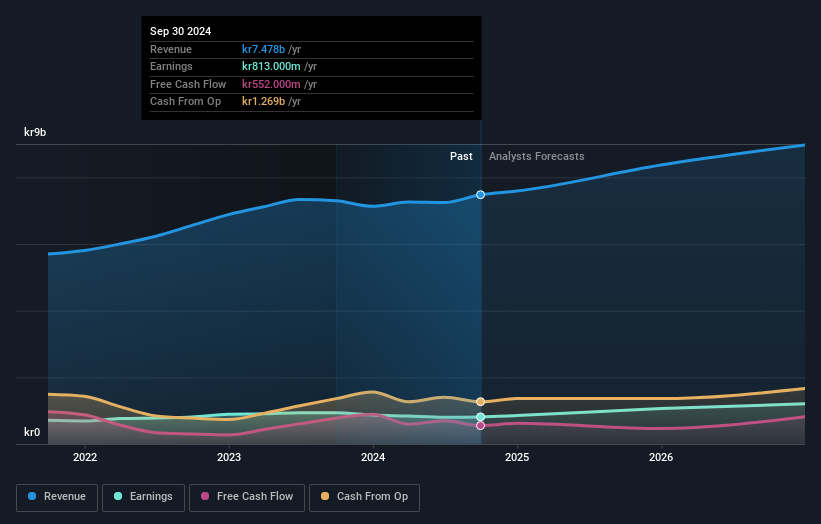The image size is (821, 524).
Task: Click the 2025 x-axis label
Action: [517, 457]
